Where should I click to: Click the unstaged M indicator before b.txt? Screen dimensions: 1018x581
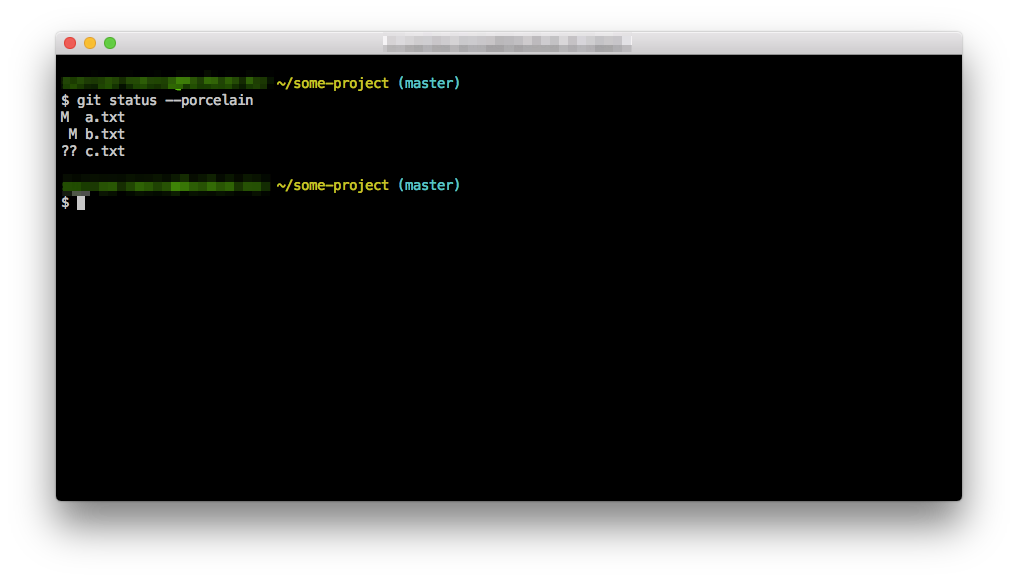point(72,134)
